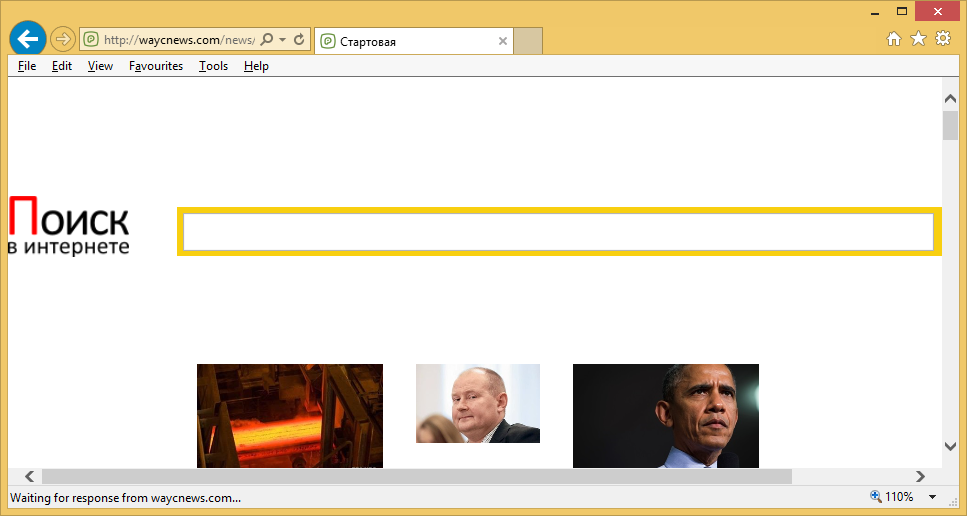Click the Поиск в интернете logo
This screenshot has height=516, width=967.
(x=69, y=226)
